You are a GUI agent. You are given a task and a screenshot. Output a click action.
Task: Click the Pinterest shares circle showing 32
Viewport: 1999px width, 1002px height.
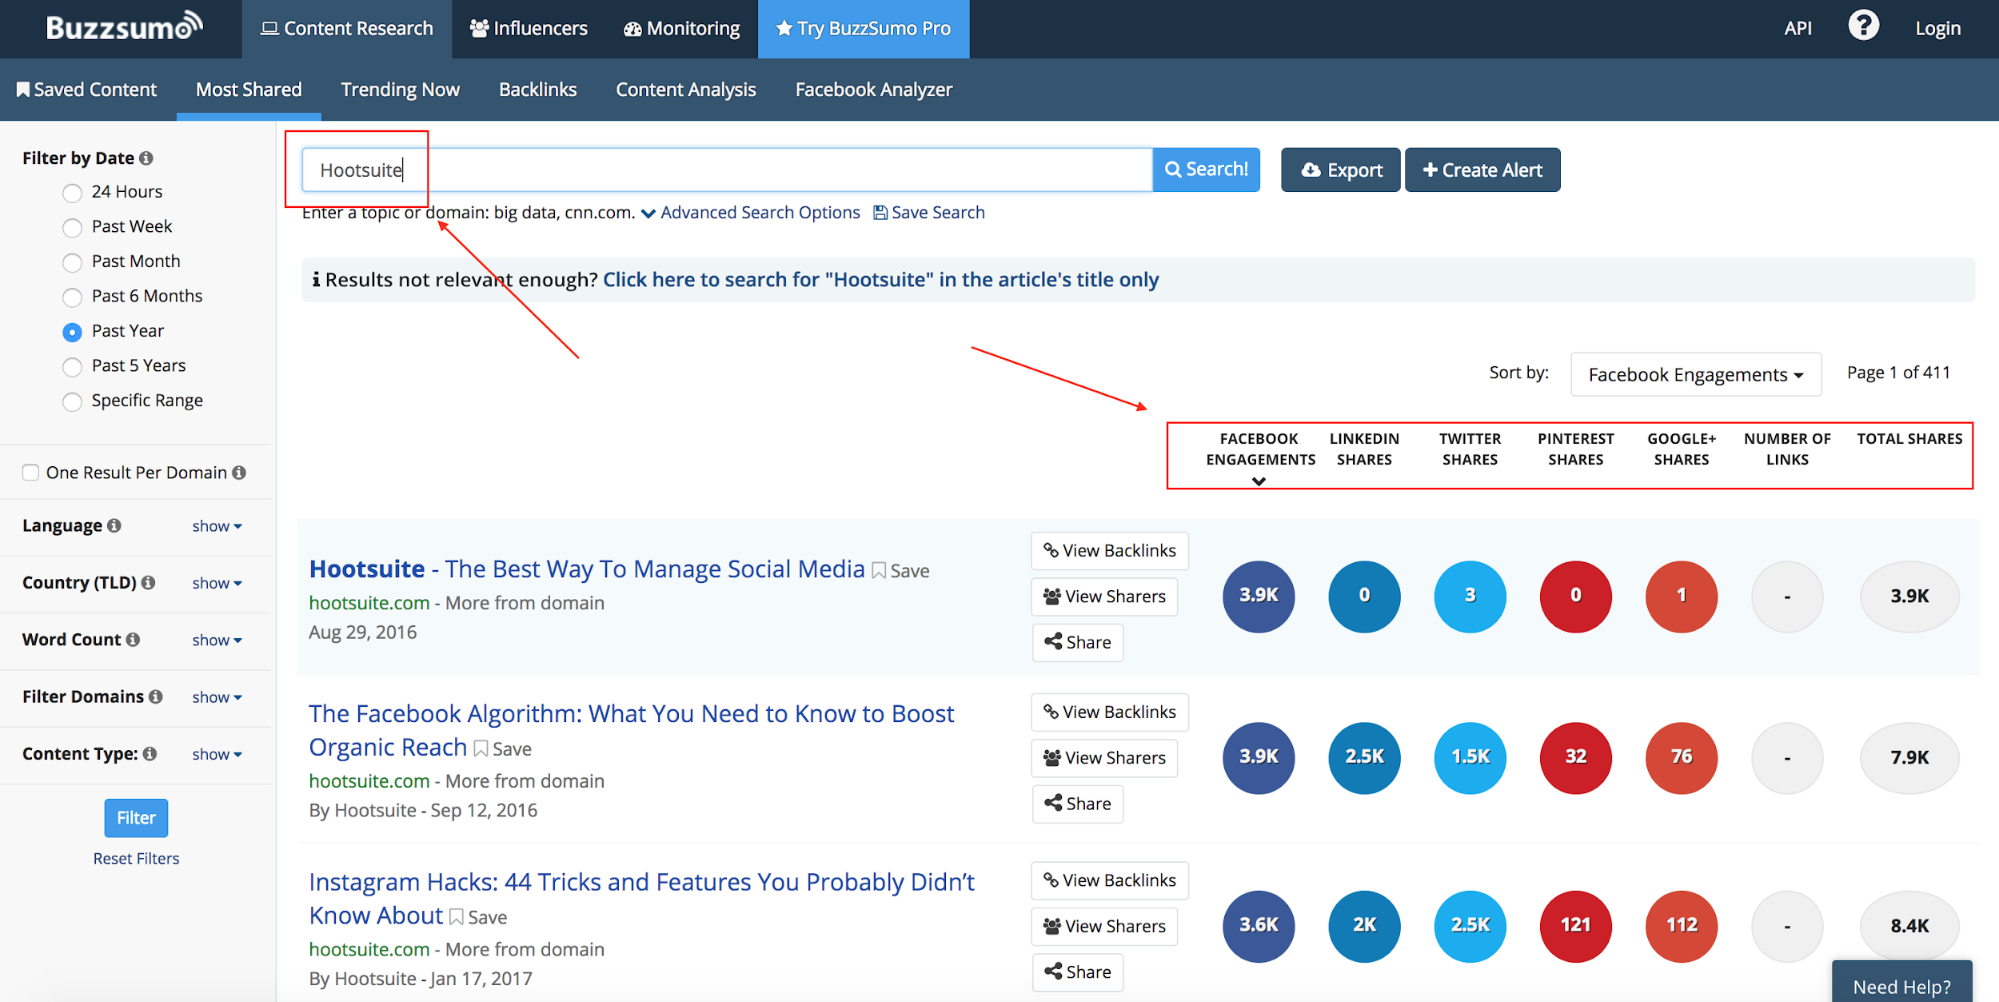click(x=1576, y=758)
